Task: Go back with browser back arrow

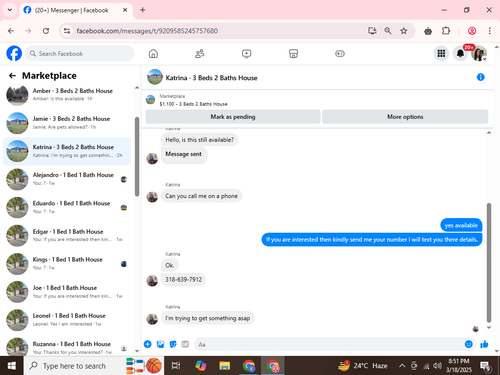Action: pos(11,31)
